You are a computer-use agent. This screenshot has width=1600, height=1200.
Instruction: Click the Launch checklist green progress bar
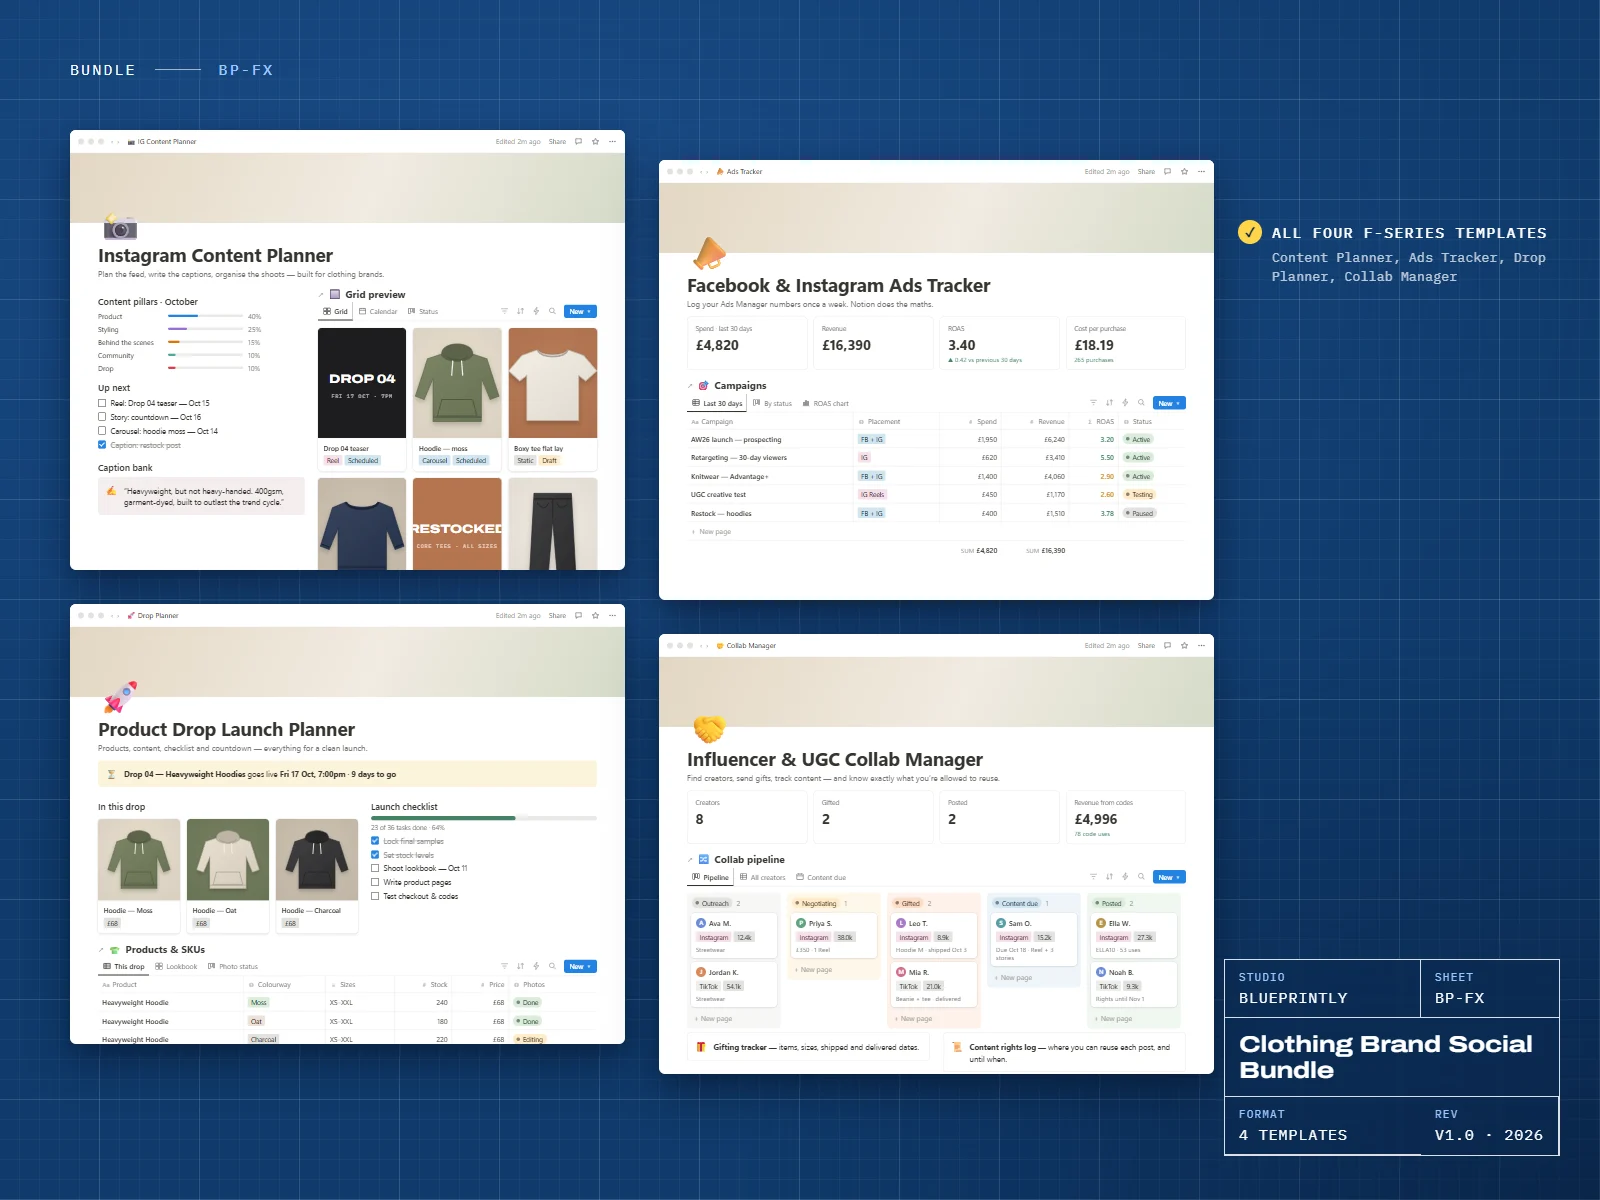pyautogui.click(x=484, y=818)
